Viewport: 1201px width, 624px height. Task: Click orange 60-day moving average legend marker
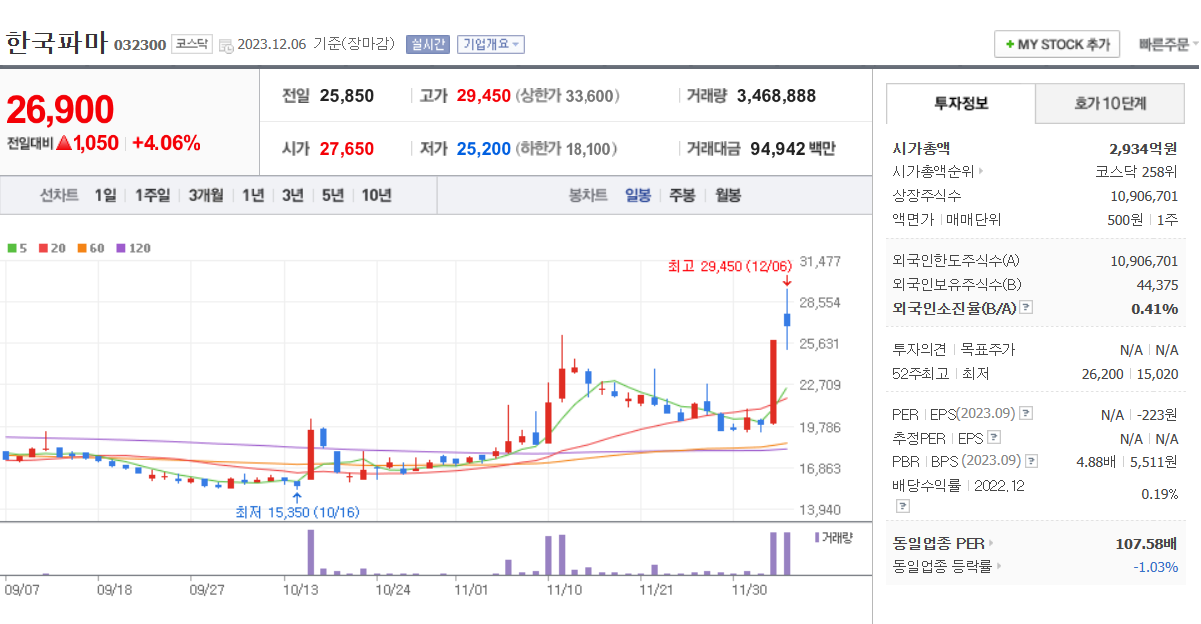(81, 247)
